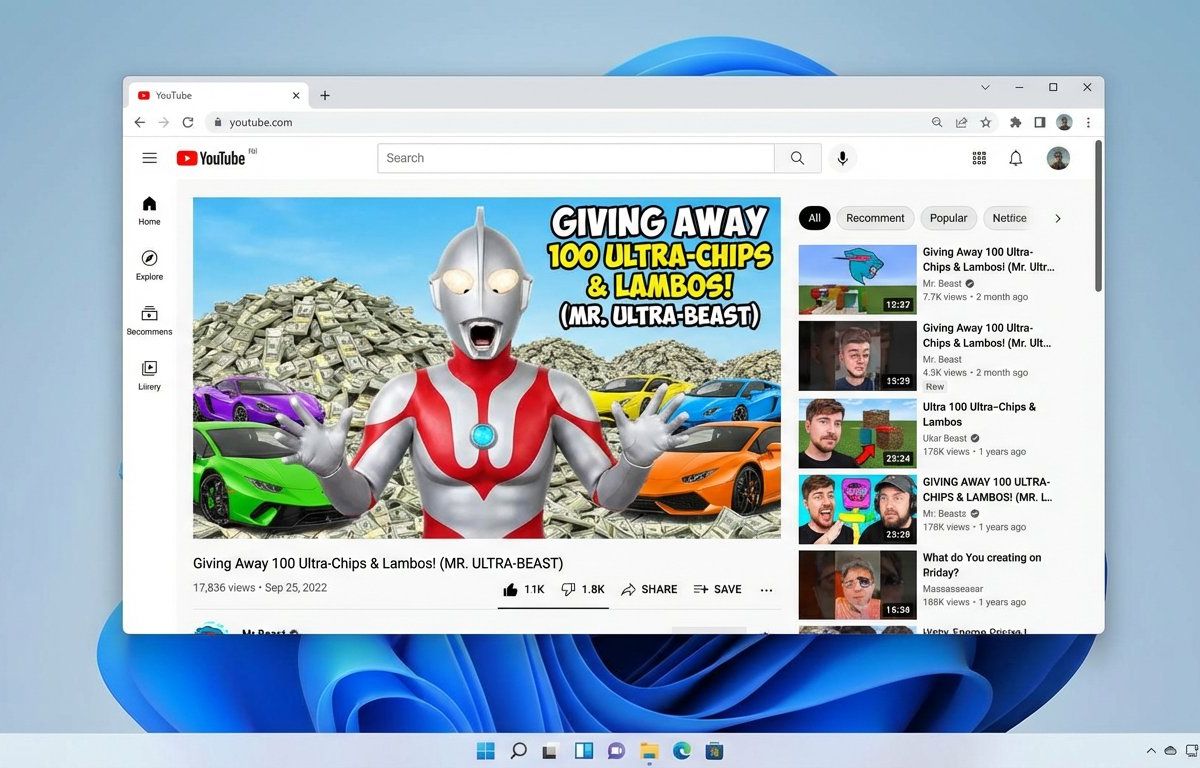Show hidden tray icons chevron
Screen dimensions: 1200x768
(x=1150, y=750)
